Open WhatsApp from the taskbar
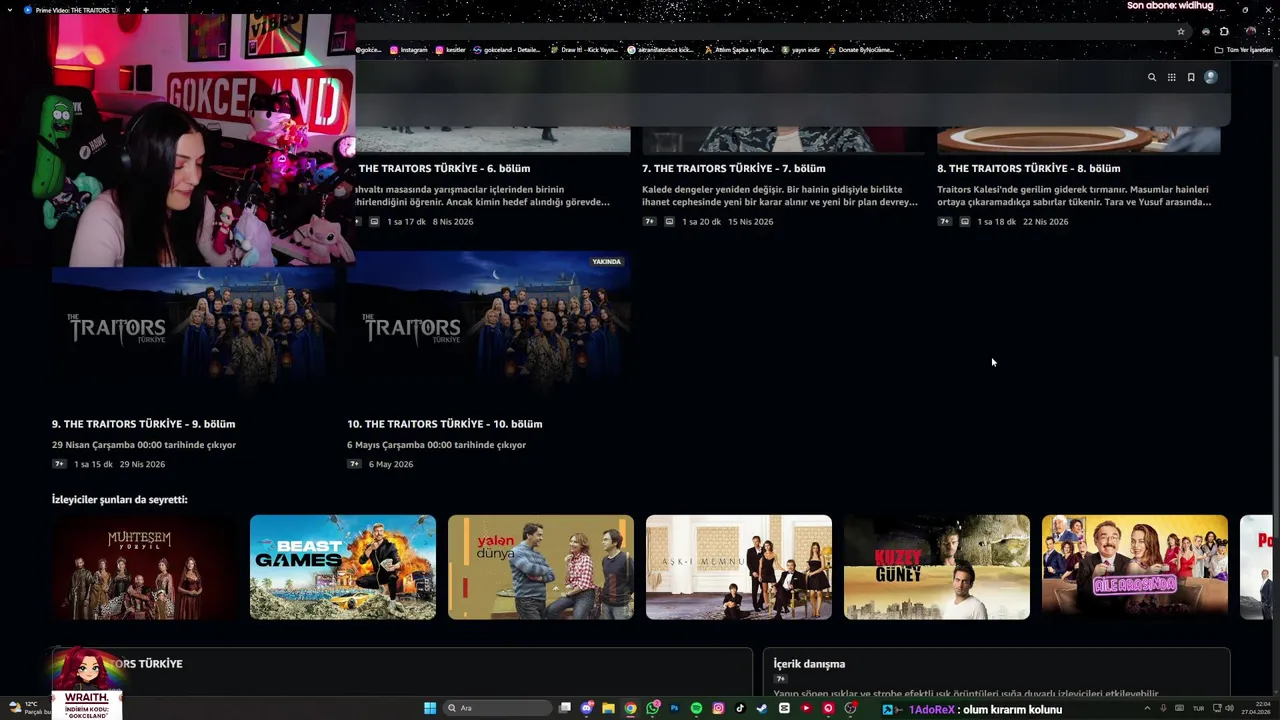Image resolution: width=1280 pixels, height=720 pixels. tap(652, 708)
